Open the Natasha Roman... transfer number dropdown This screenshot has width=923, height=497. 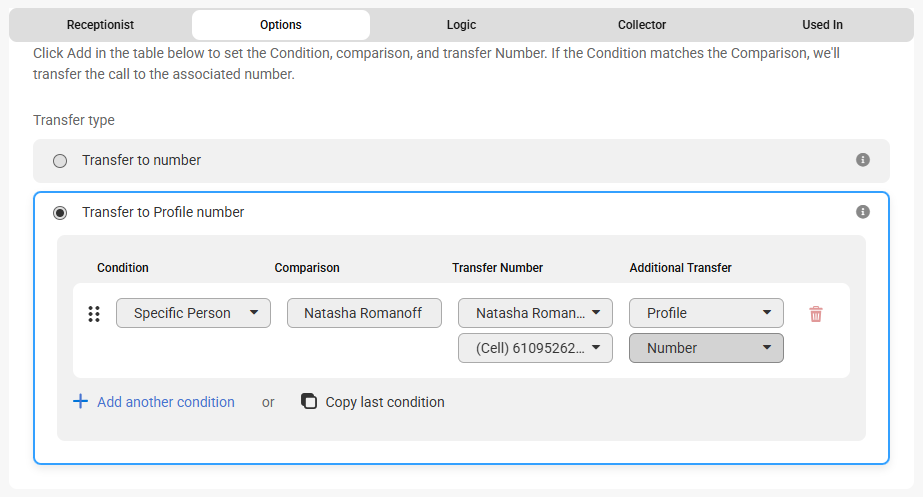coord(535,313)
